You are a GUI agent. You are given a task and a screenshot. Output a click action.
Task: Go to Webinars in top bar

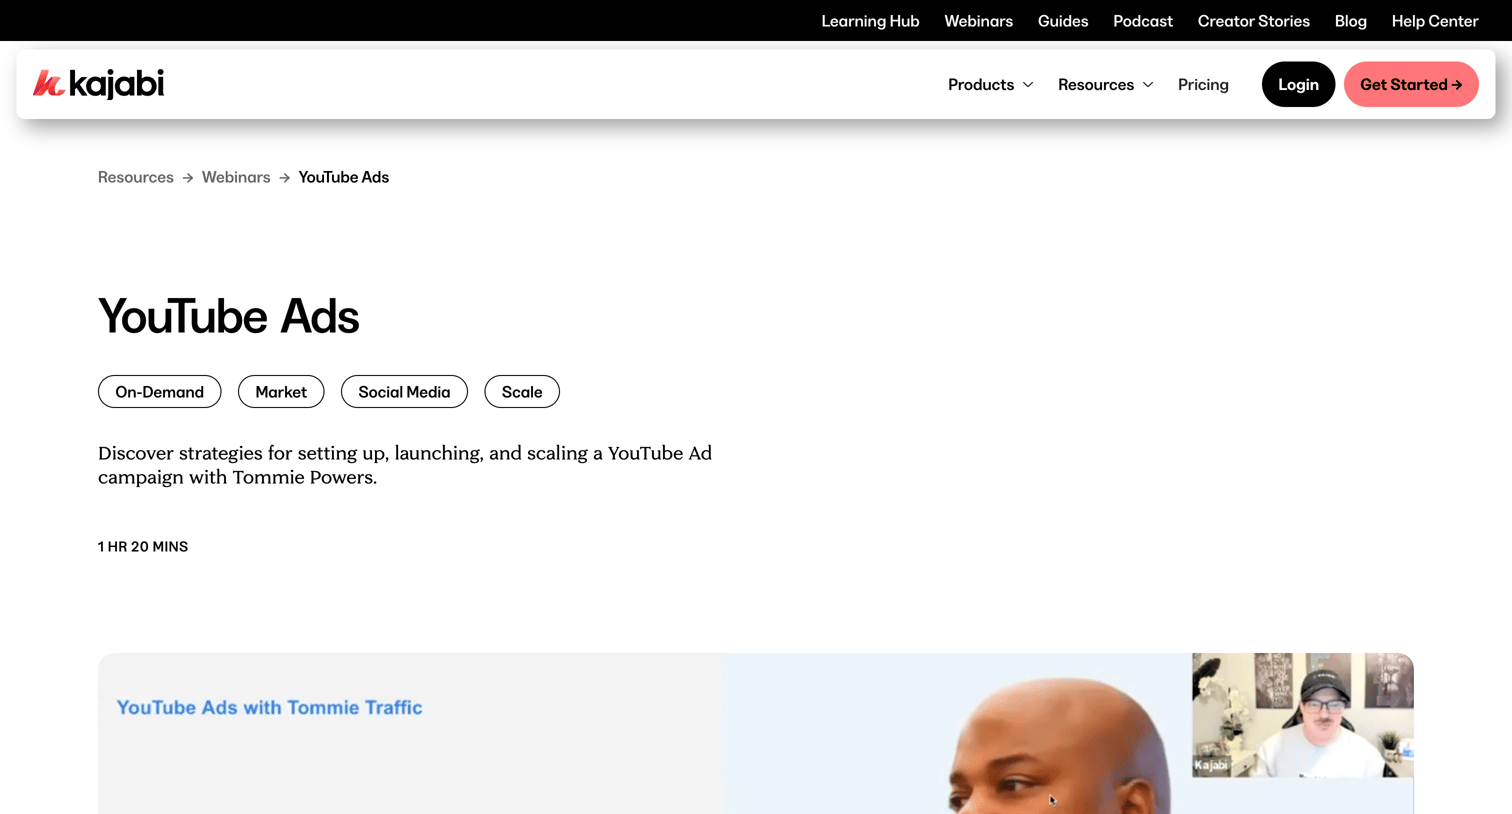[x=978, y=21]
